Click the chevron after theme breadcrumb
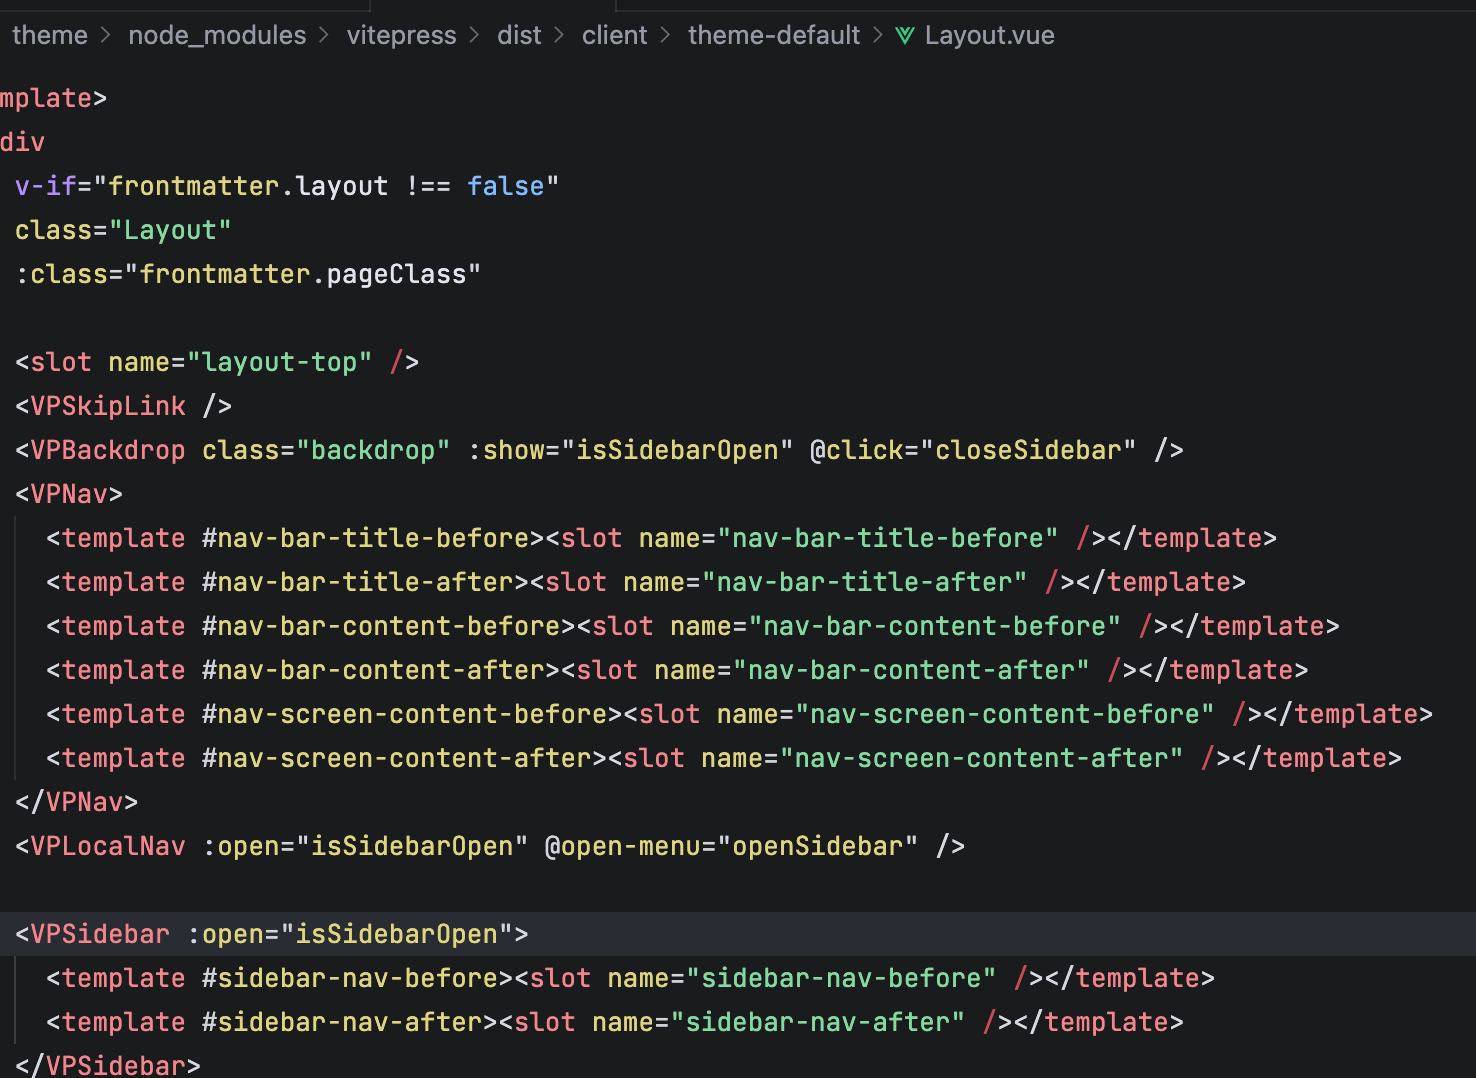The image size is (1476, 1078). click(106, 36)
